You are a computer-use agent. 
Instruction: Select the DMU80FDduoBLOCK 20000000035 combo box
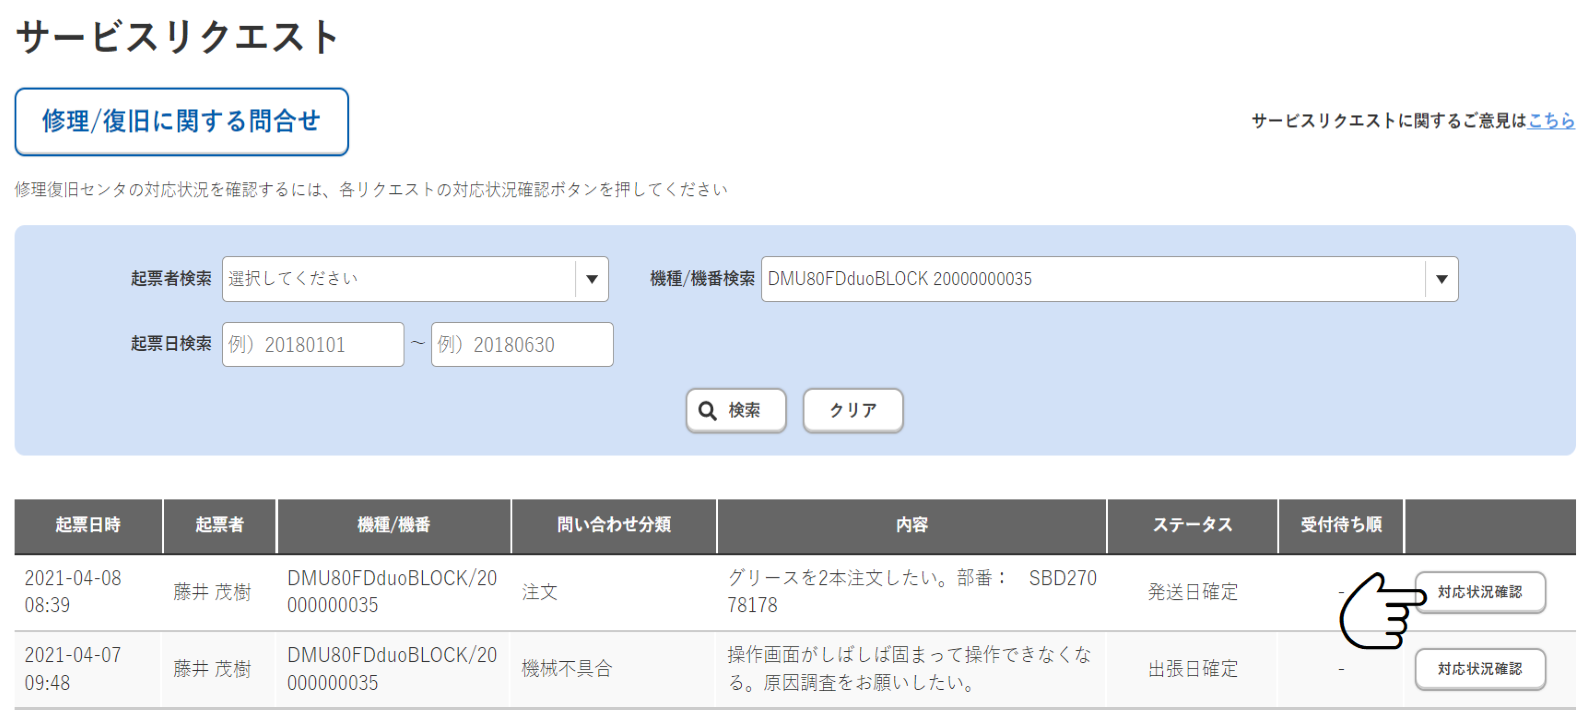coord(1109,279)
